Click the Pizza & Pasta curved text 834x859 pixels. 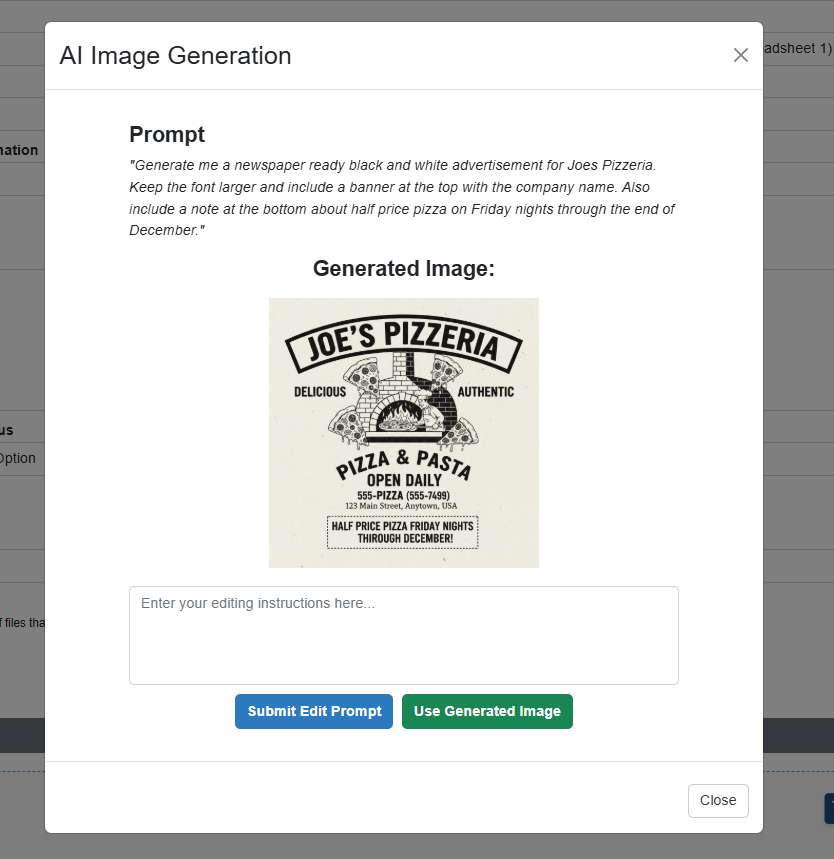pyautogui.click(x=403, y=463)
